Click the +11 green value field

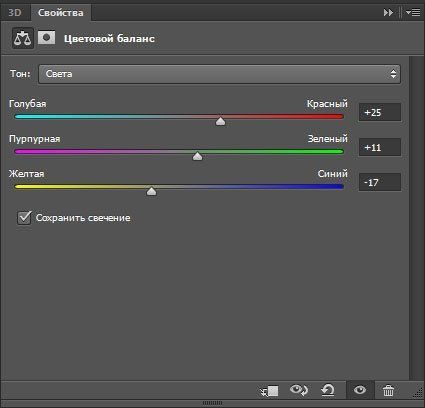[x=380, y=147]
